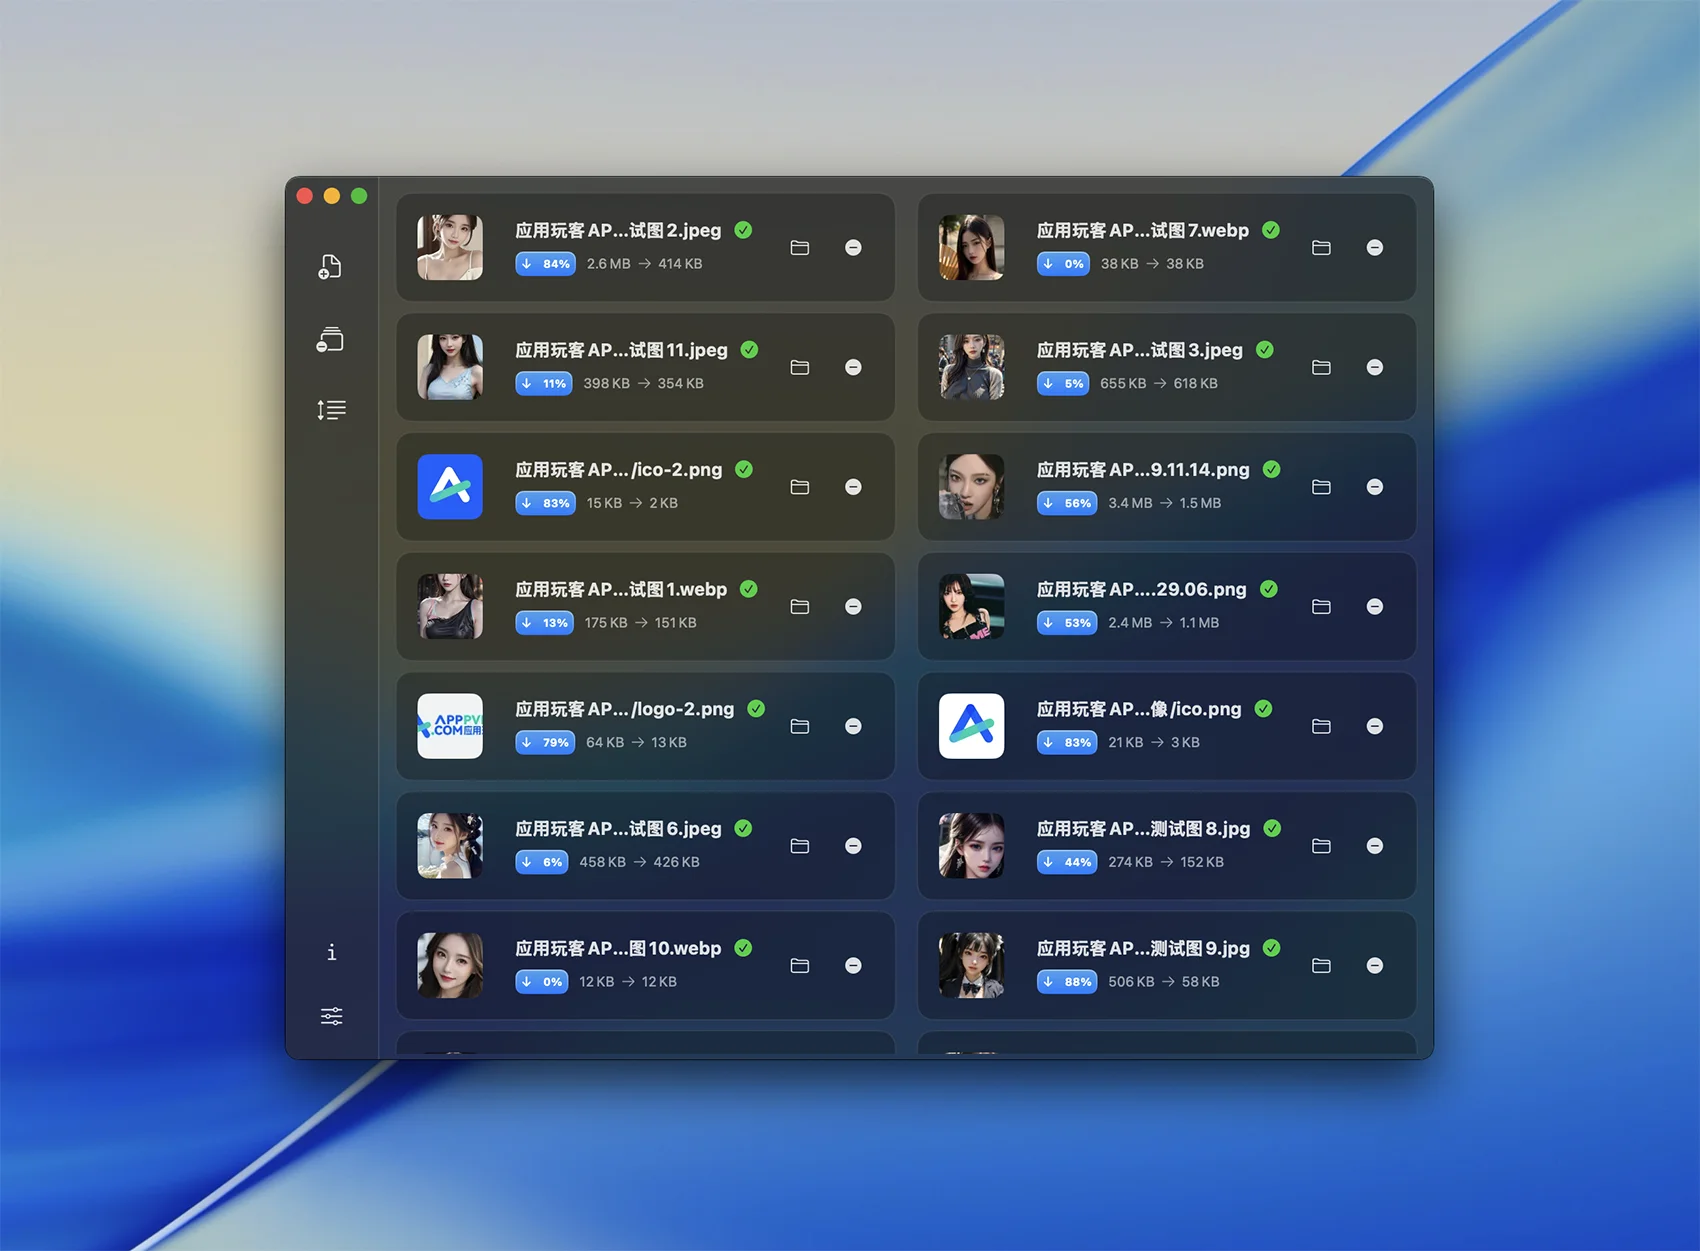This screenshot has width=1700, height=1251.
Task: Reveal ico-2.png file in folder
Action: click(799, 487)
